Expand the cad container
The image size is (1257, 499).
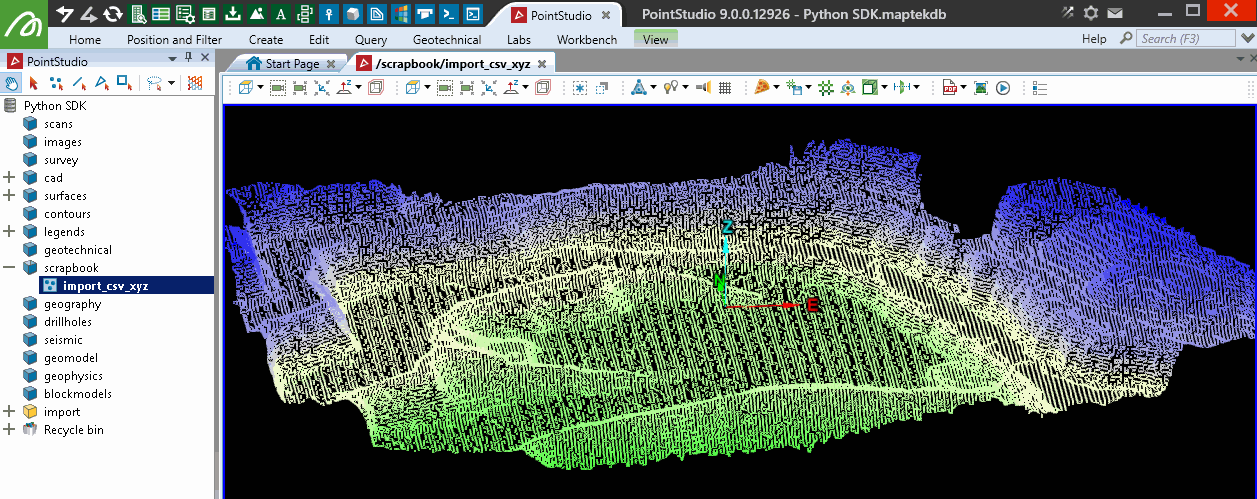pos(10,178)
